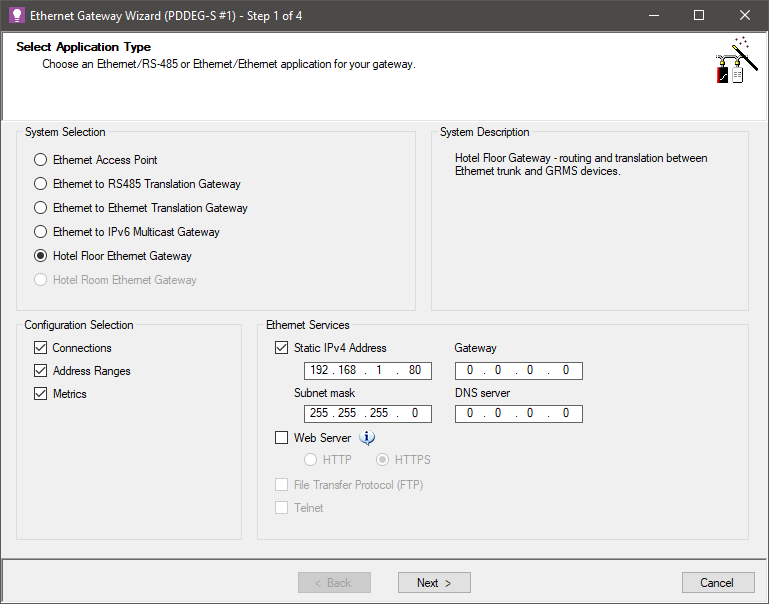Image resolution: width=769 pixels, height=604 pixels.
Task: Click the DNS server input field
Action: [518, 414]
